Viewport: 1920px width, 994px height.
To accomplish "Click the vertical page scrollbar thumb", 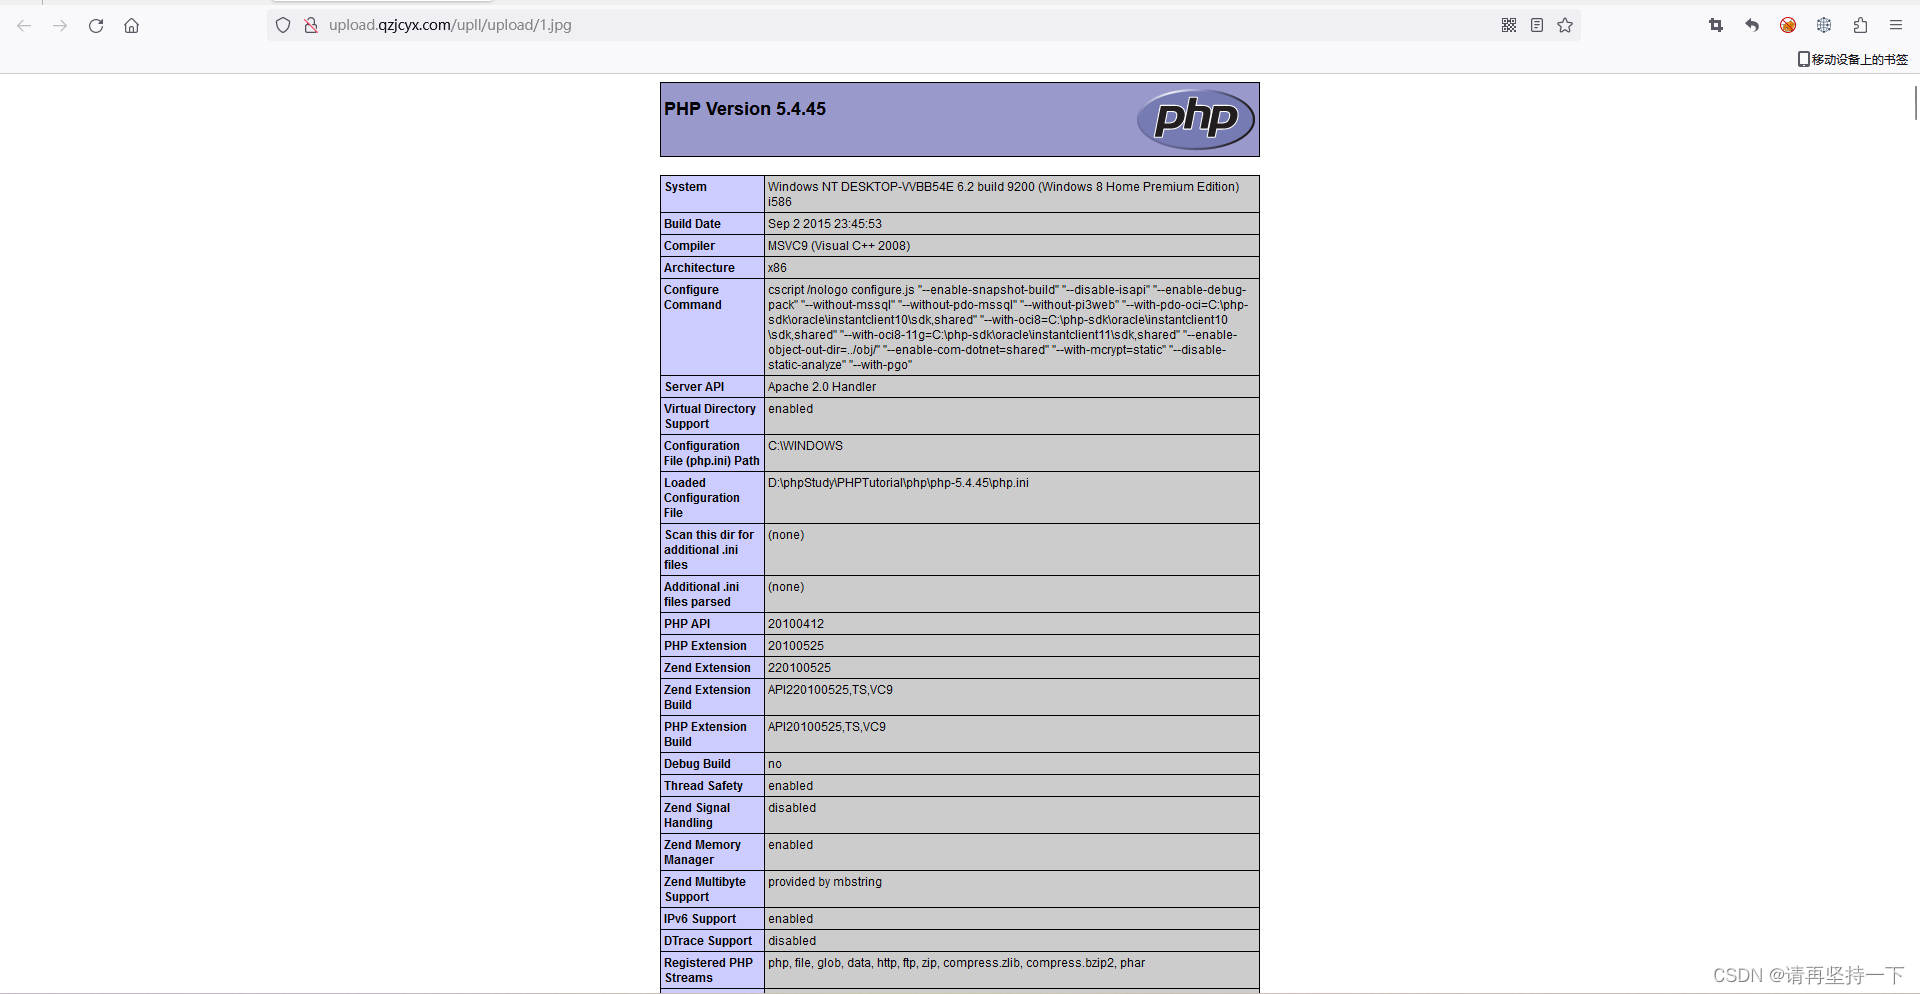I will (x=1915, y=103).
